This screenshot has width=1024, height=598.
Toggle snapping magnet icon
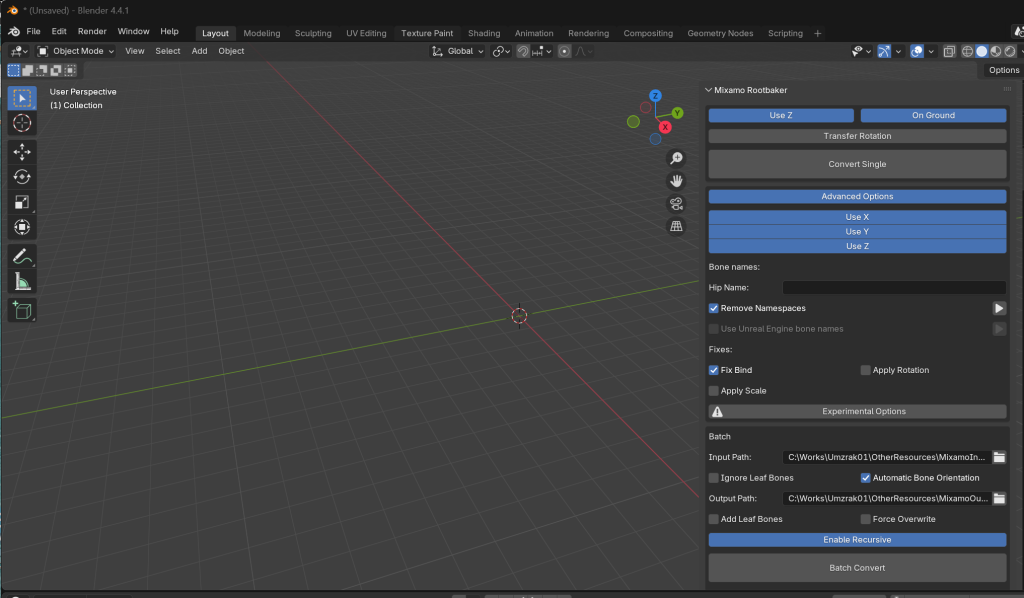tap(522, 51)
